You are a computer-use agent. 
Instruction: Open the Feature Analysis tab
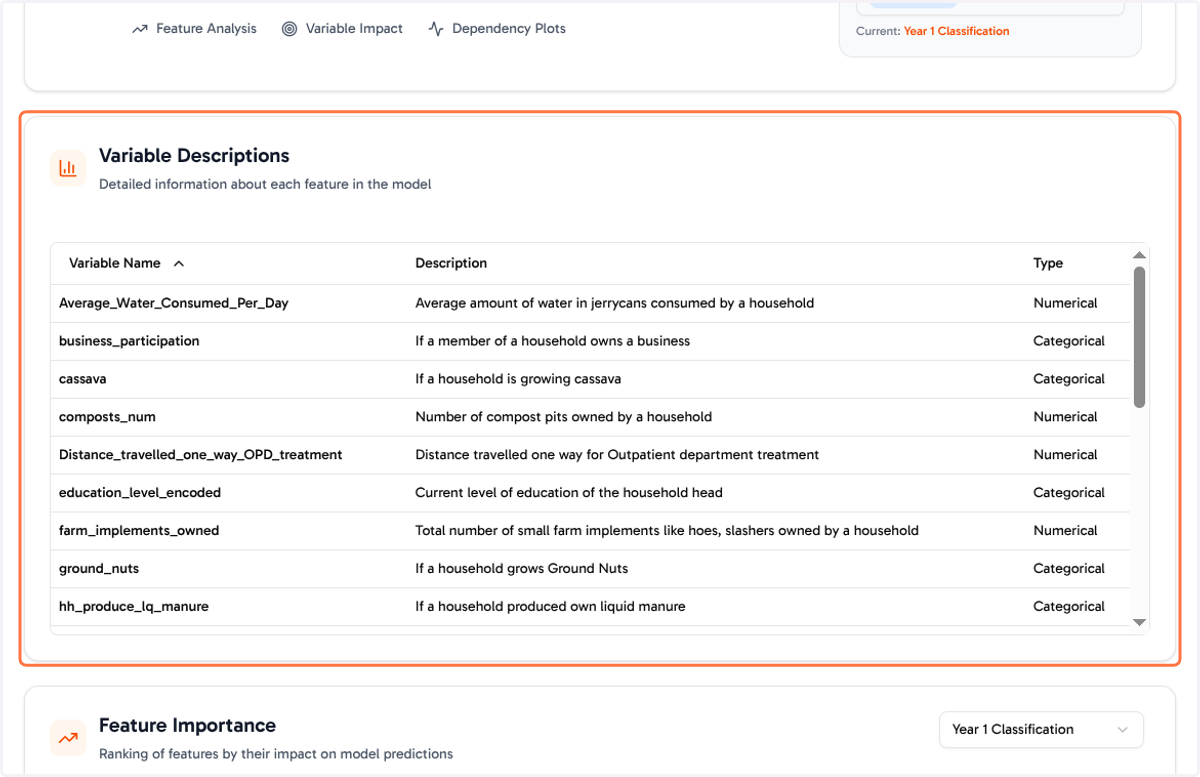coord(194,29)
